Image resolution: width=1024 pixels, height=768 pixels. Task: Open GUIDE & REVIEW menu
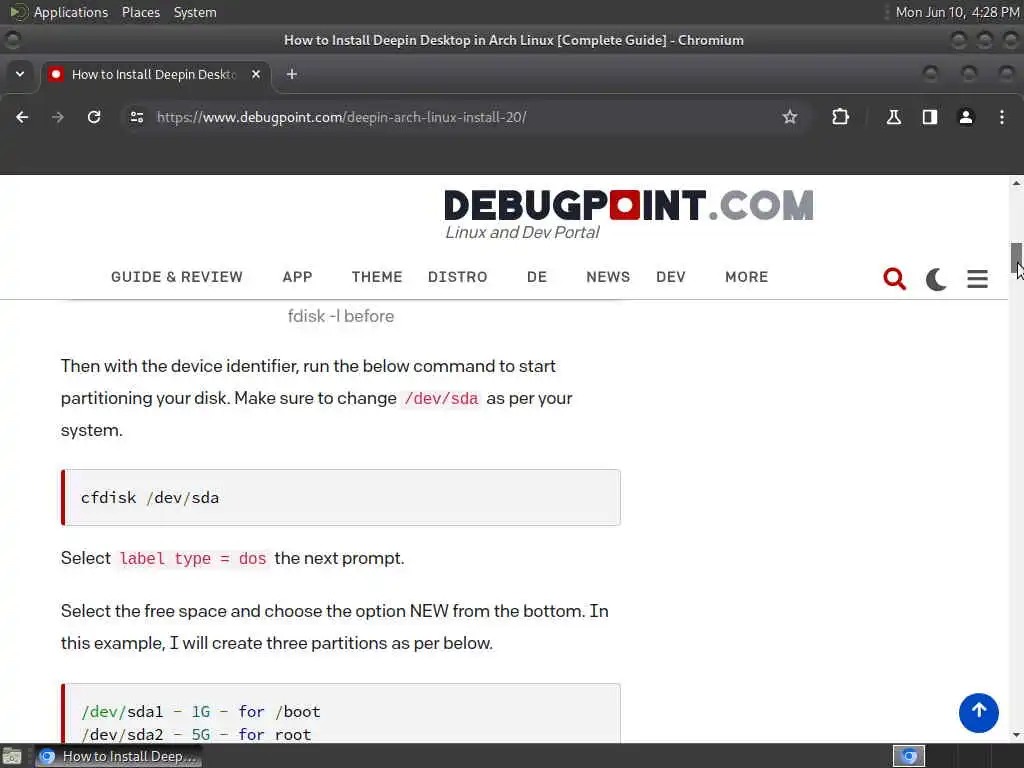click(177, 277)
